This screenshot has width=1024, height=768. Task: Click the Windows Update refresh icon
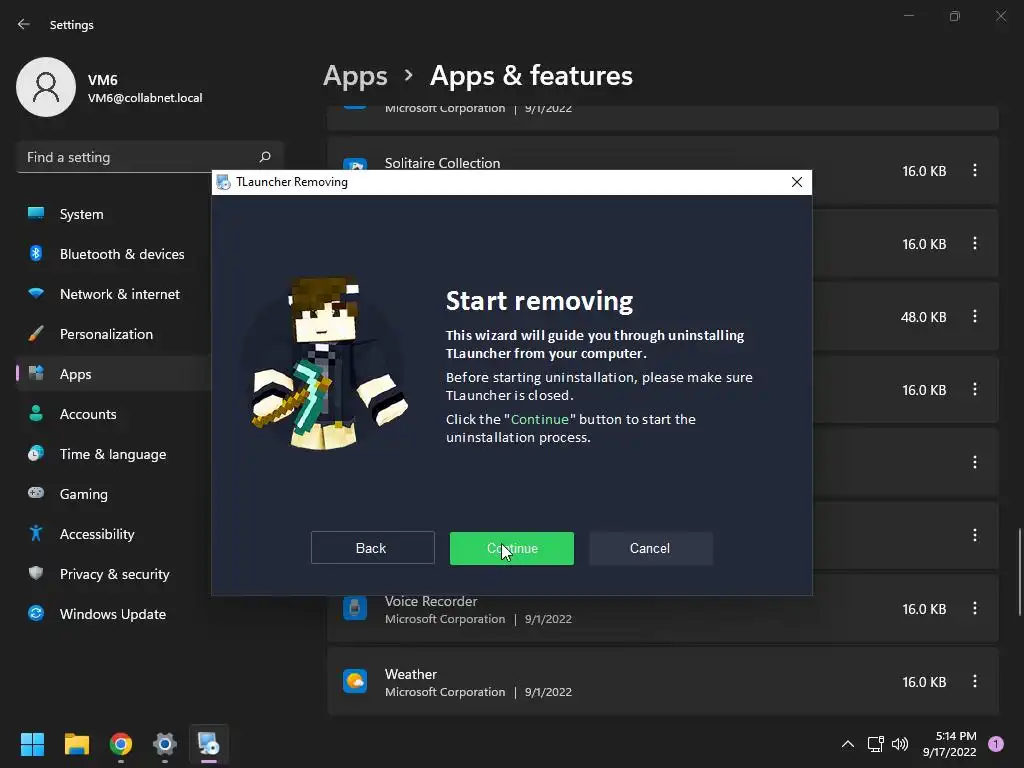pos(36,613)
